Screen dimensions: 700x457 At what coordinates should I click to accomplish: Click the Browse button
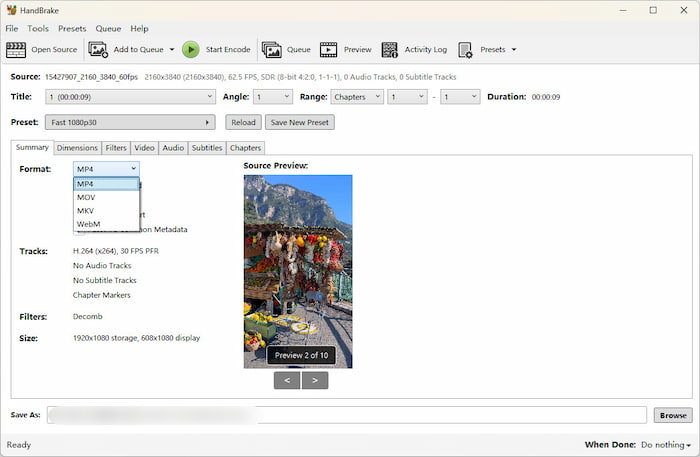(673, 415)
